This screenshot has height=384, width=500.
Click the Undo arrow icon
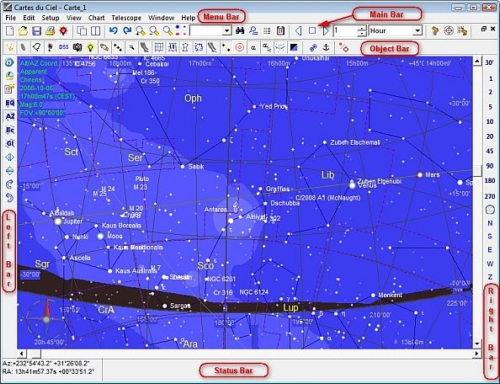click(114, 31)
